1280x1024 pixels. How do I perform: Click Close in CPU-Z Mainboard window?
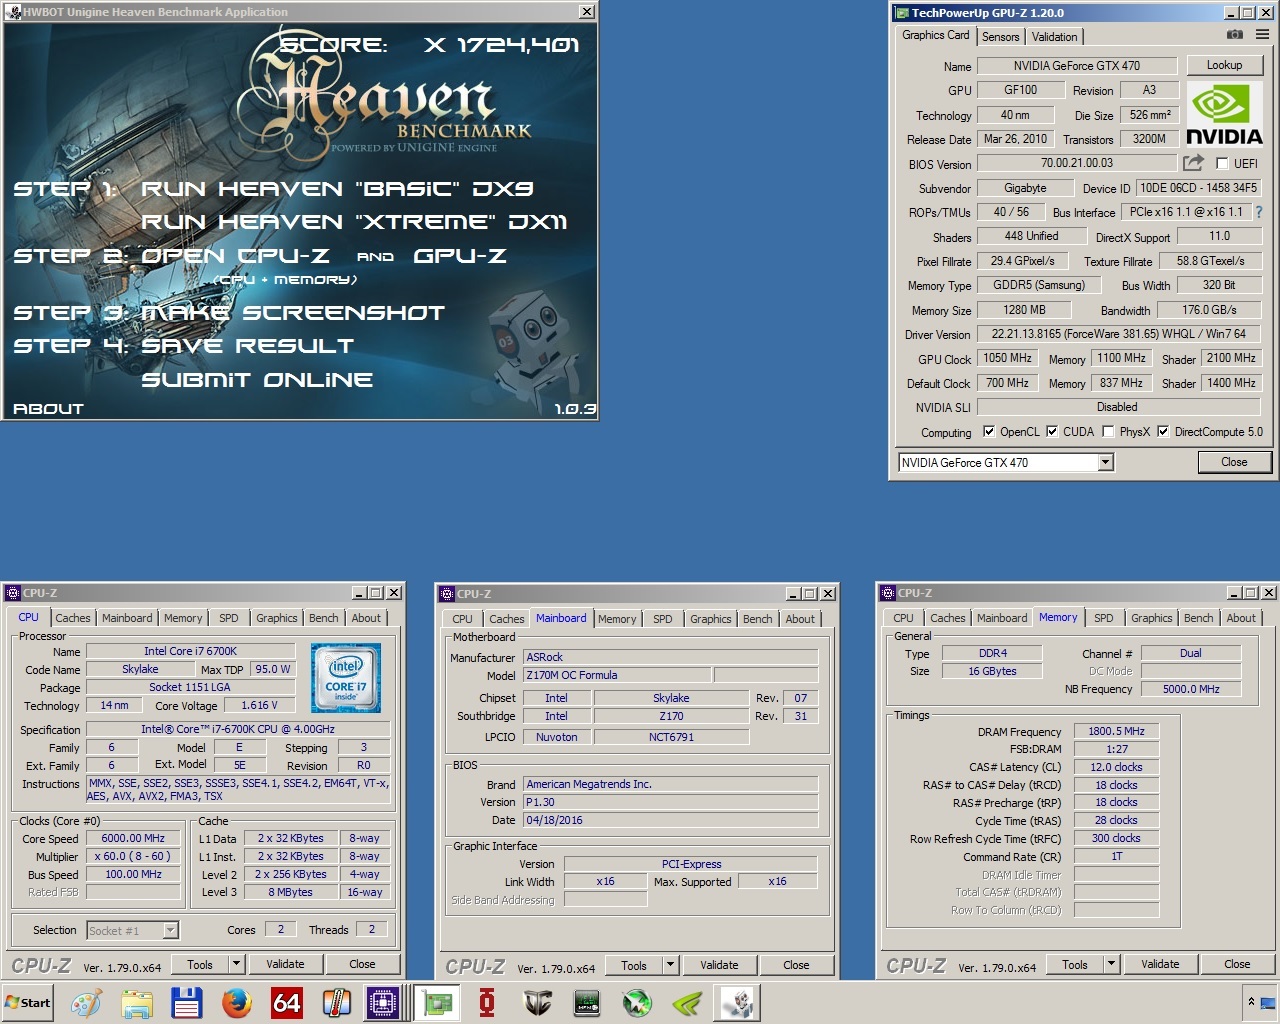[796, 965]
